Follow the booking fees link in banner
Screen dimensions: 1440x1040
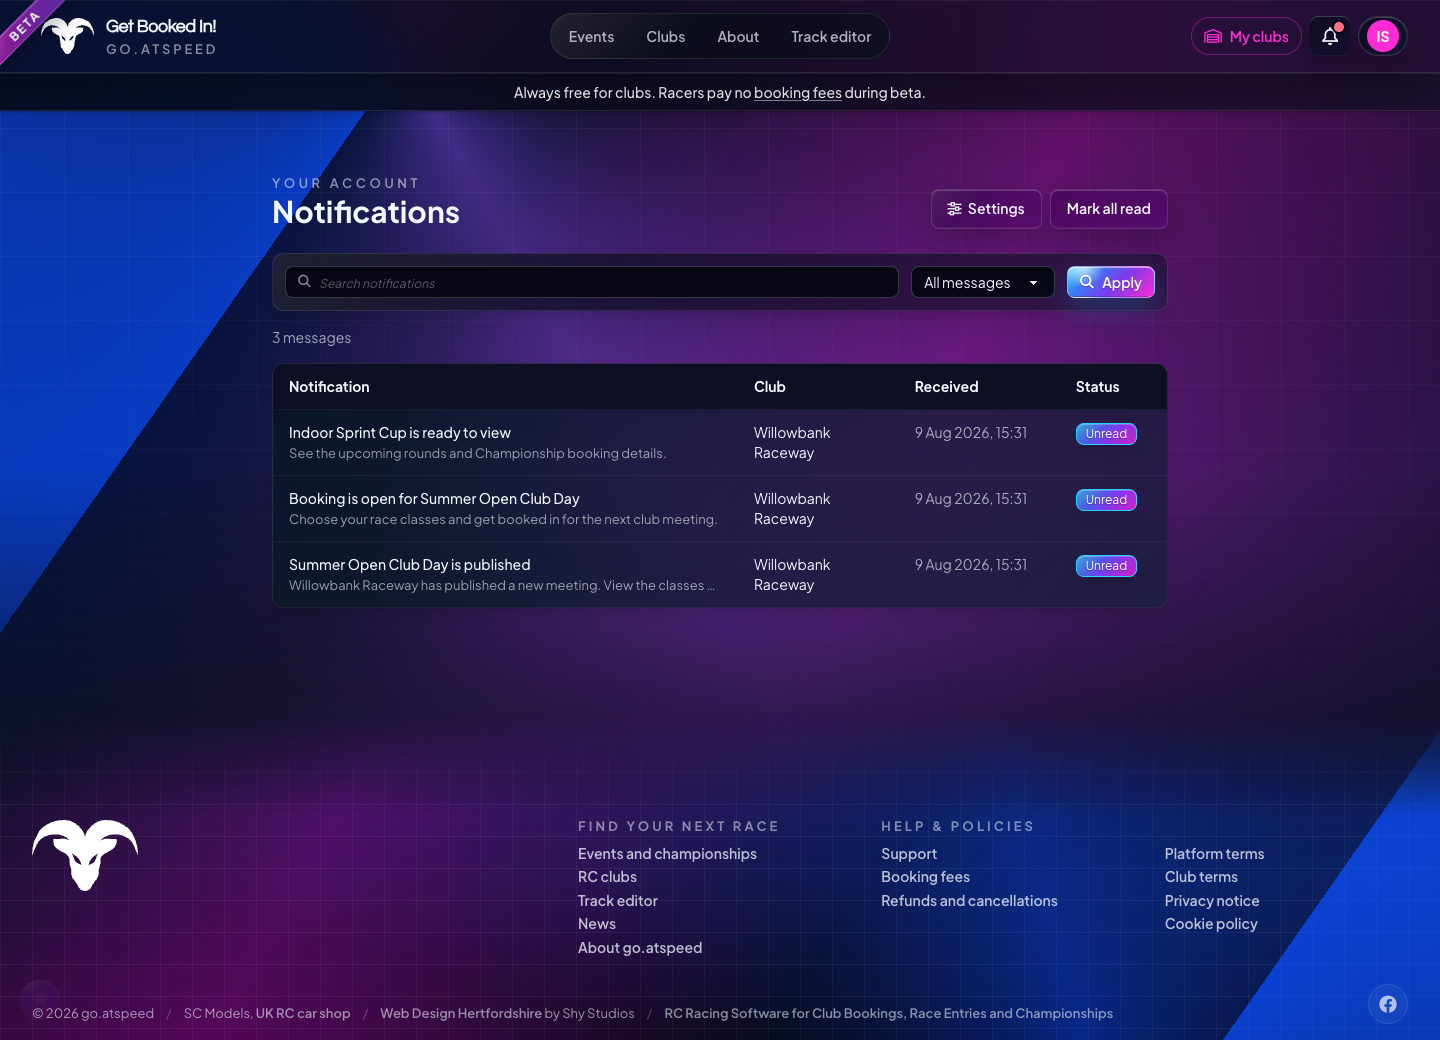(798, 93)
